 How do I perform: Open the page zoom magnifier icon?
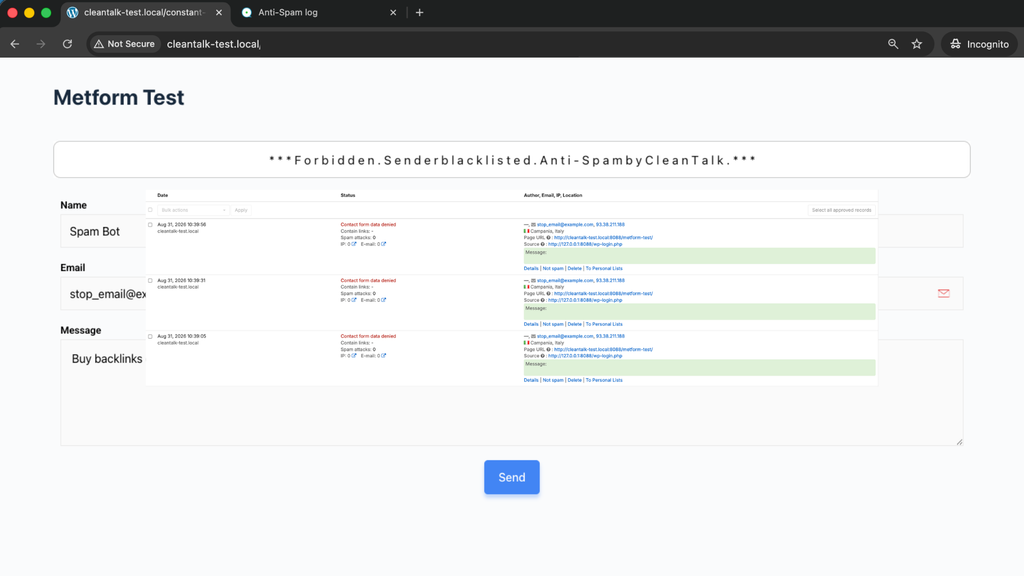coord(893,44)
